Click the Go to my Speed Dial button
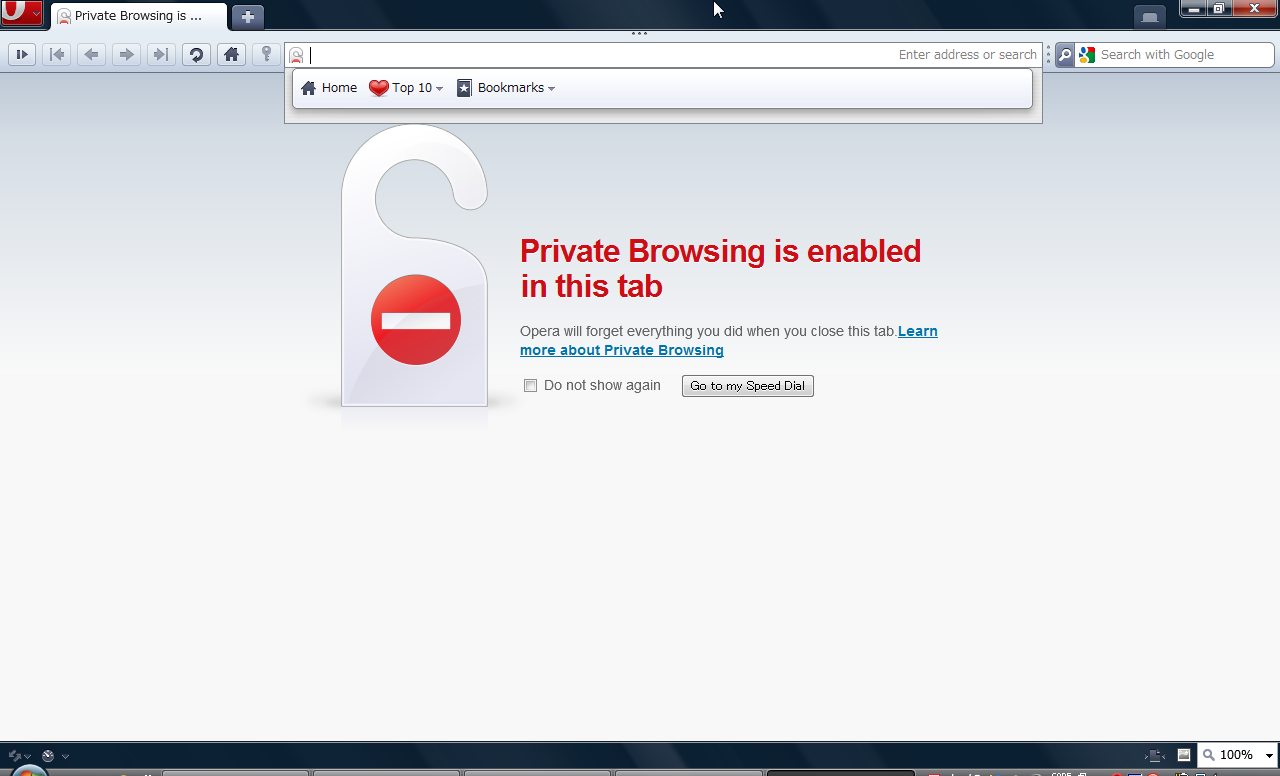 click(748, 386)
